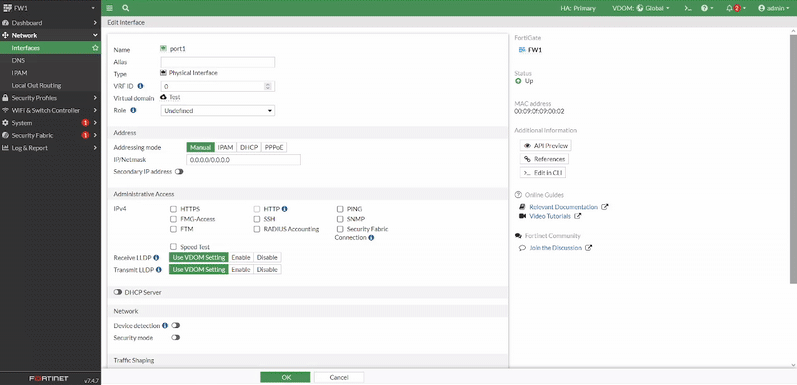The width and height of the screenshot is (797, 385).
Task: Click the port1 interface icon
Action: coord(163,48)
